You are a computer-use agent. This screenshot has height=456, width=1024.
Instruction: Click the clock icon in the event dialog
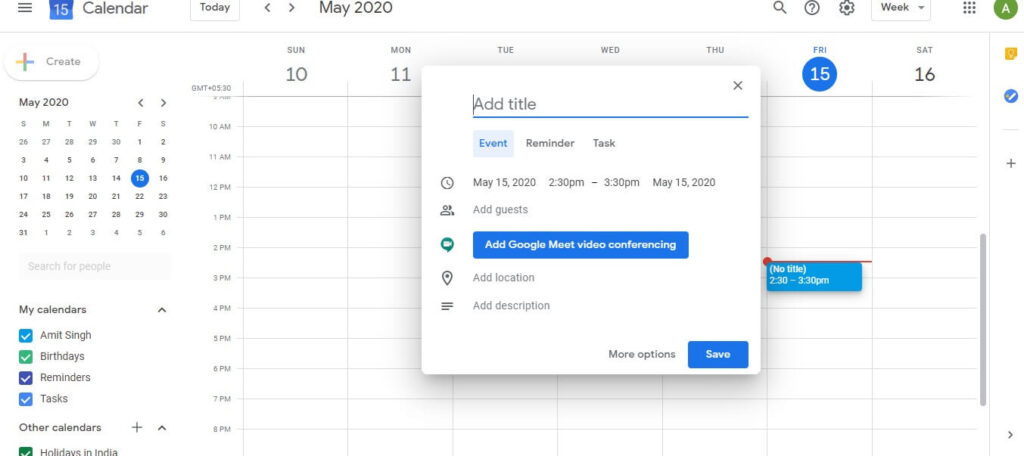(x=447, y=183)
